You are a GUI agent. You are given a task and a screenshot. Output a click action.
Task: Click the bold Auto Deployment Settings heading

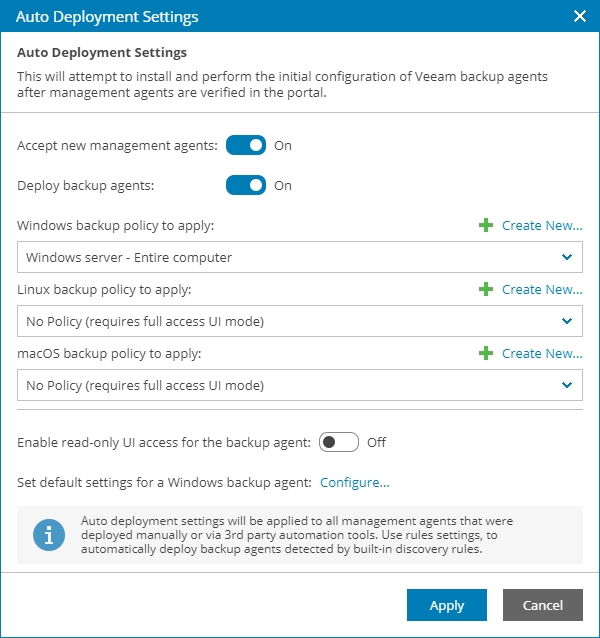pyautogui.click(x=102, y=52)
